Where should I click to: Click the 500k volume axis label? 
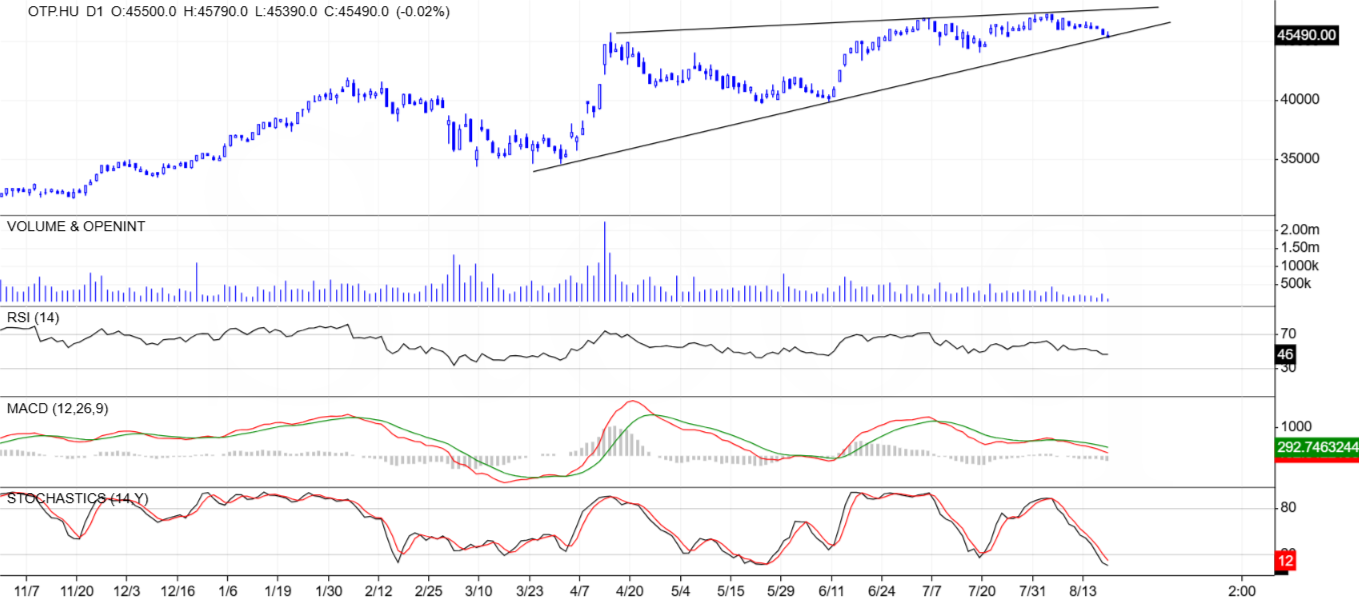(x=1298, y=284)
